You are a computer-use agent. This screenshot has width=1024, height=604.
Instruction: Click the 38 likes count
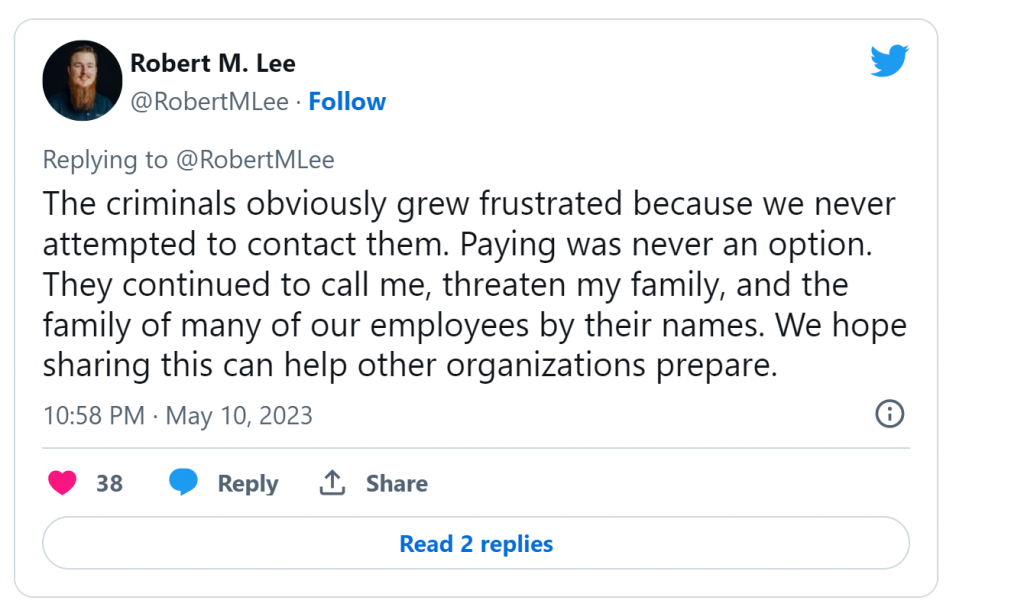(109, 484)
